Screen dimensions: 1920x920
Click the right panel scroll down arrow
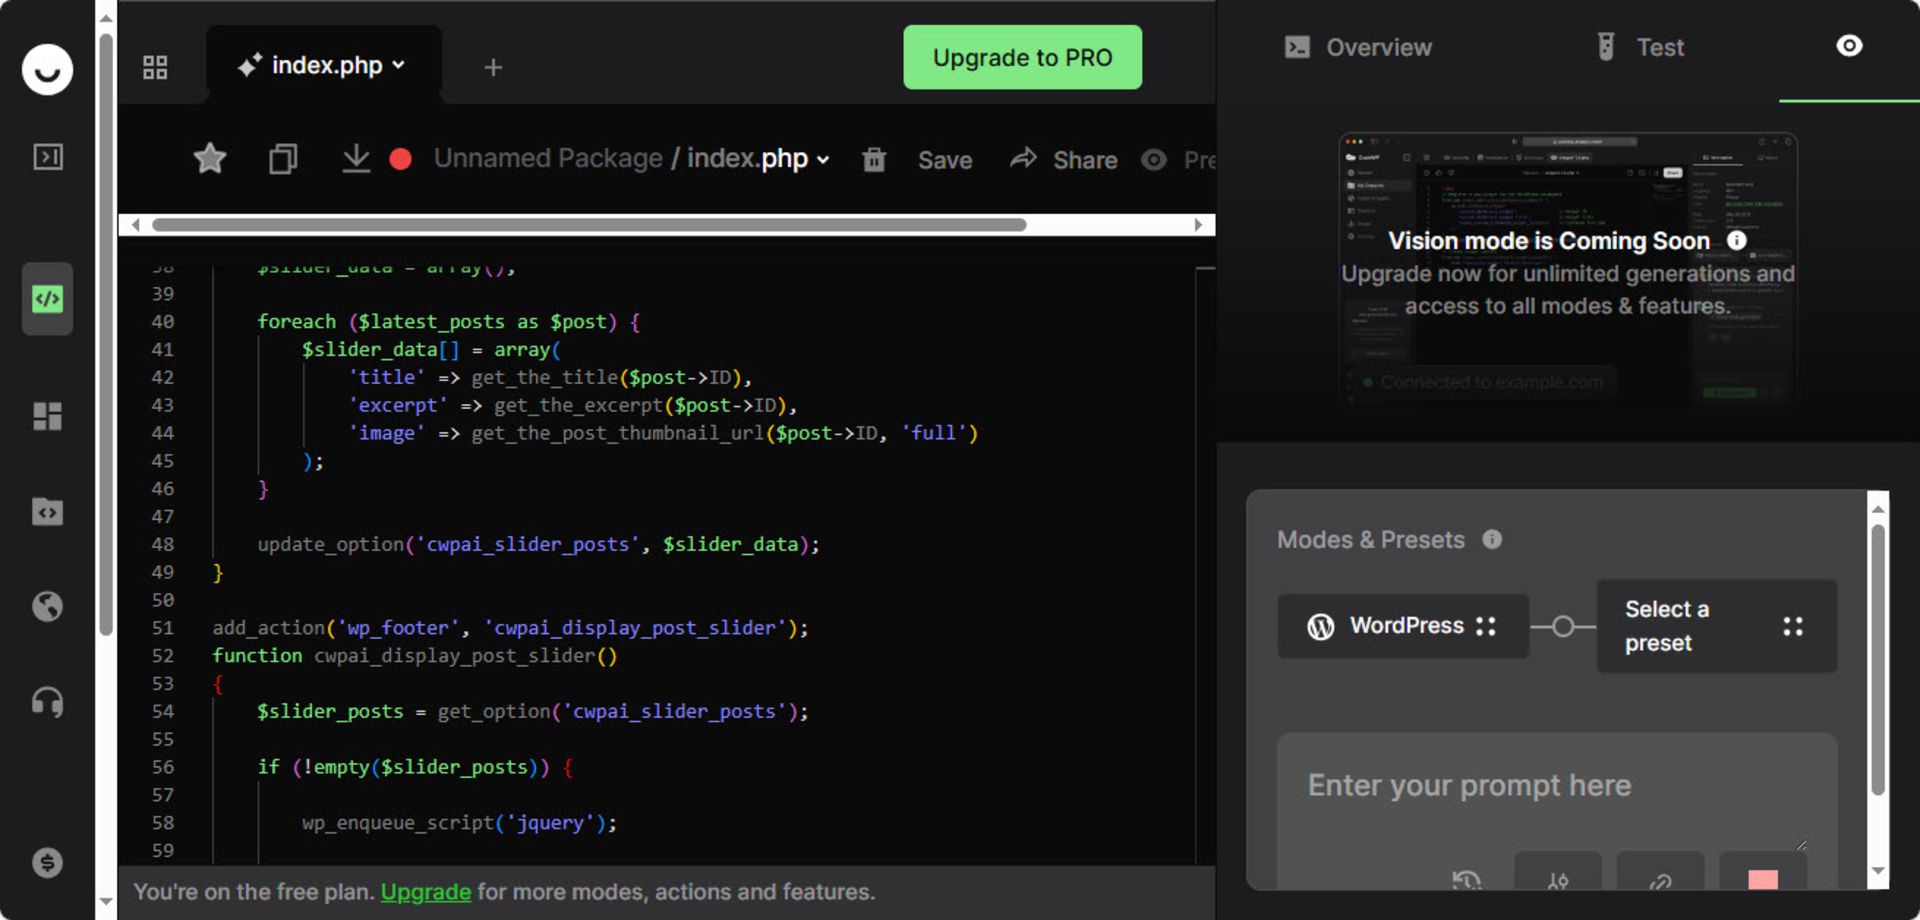click(x=1878, y=871)
